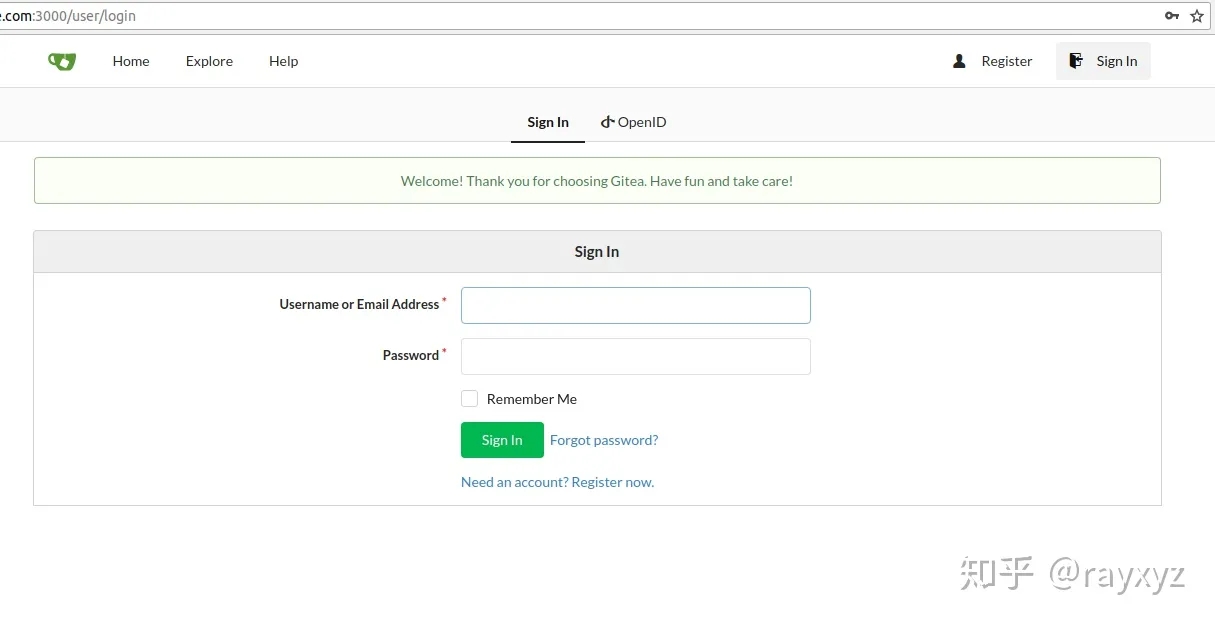
Task: Open the Home menu item
Action: pos(131,61)
